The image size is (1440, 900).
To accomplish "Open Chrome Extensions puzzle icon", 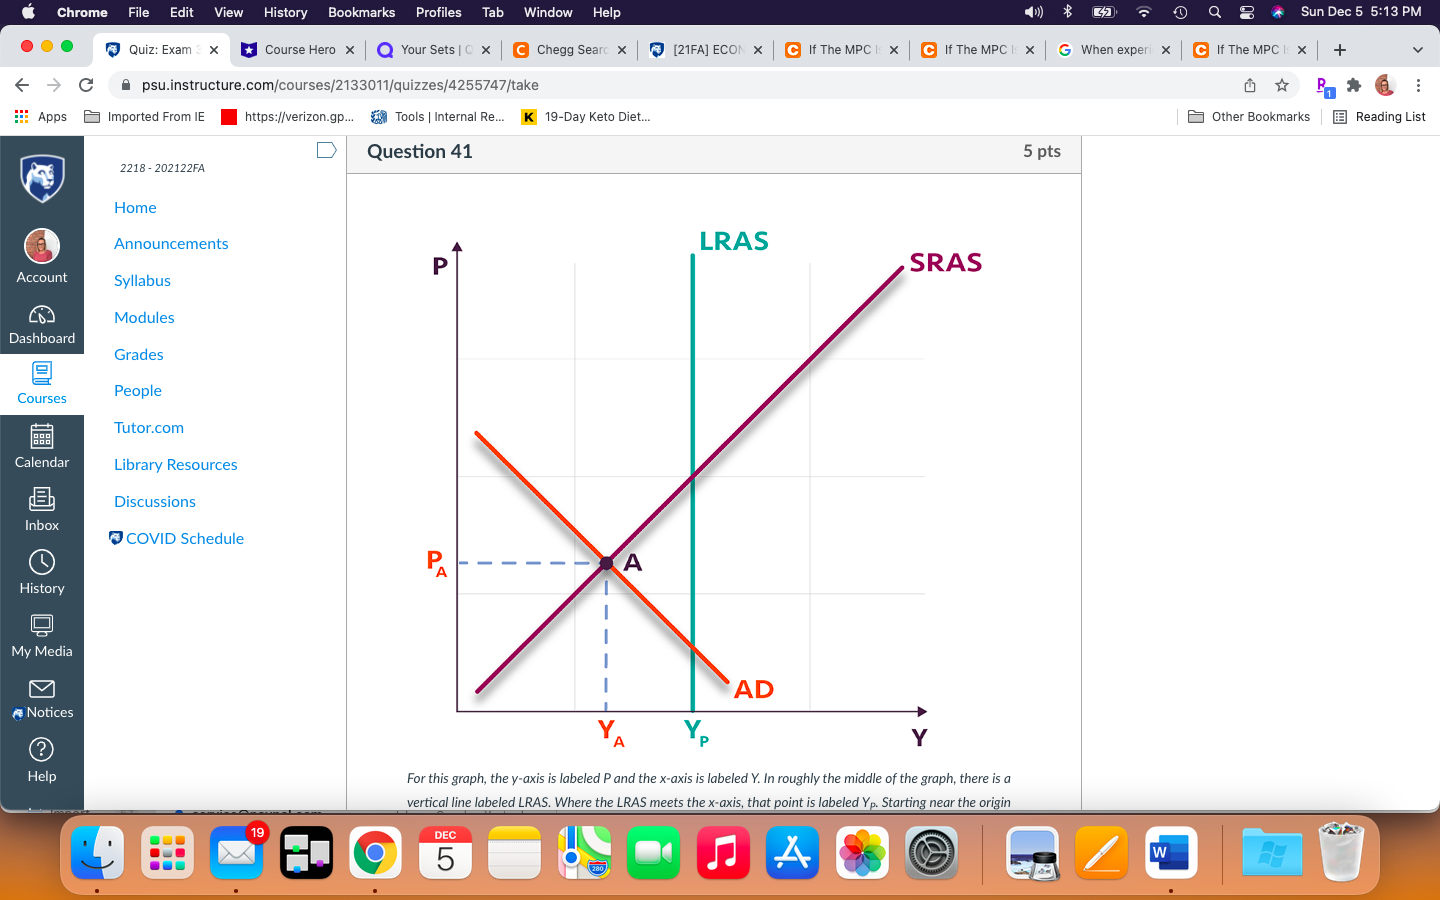I will coord(1354,85).
